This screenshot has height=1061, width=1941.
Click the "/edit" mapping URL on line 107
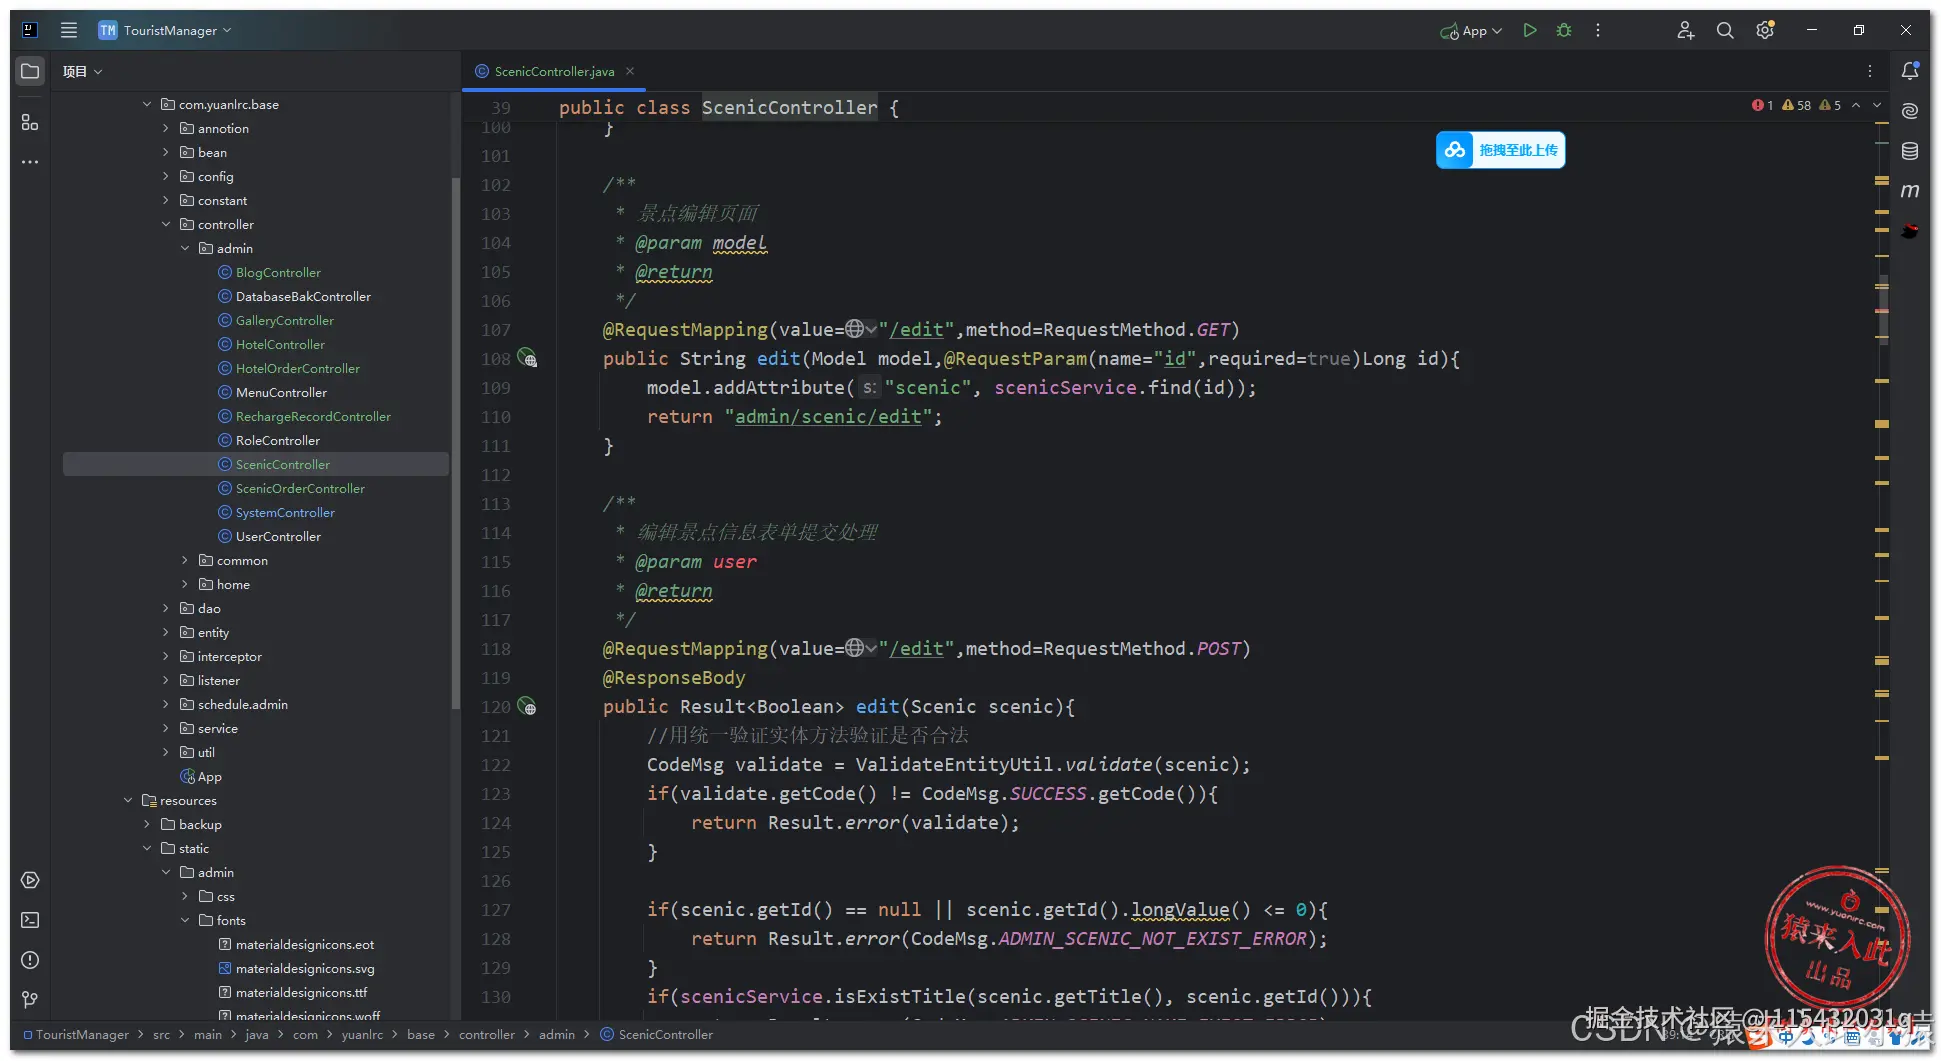917,329
